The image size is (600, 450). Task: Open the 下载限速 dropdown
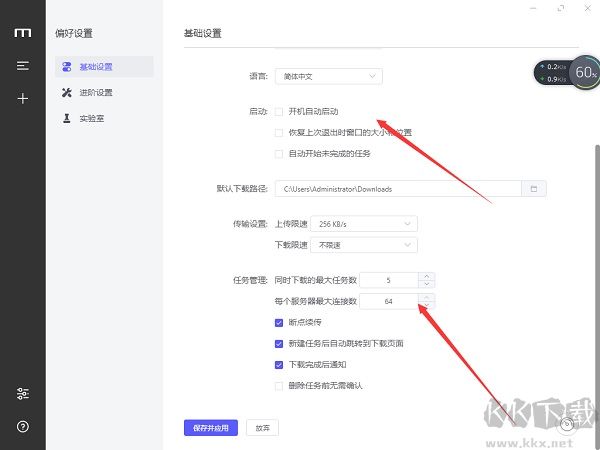[x=364, y=245]
